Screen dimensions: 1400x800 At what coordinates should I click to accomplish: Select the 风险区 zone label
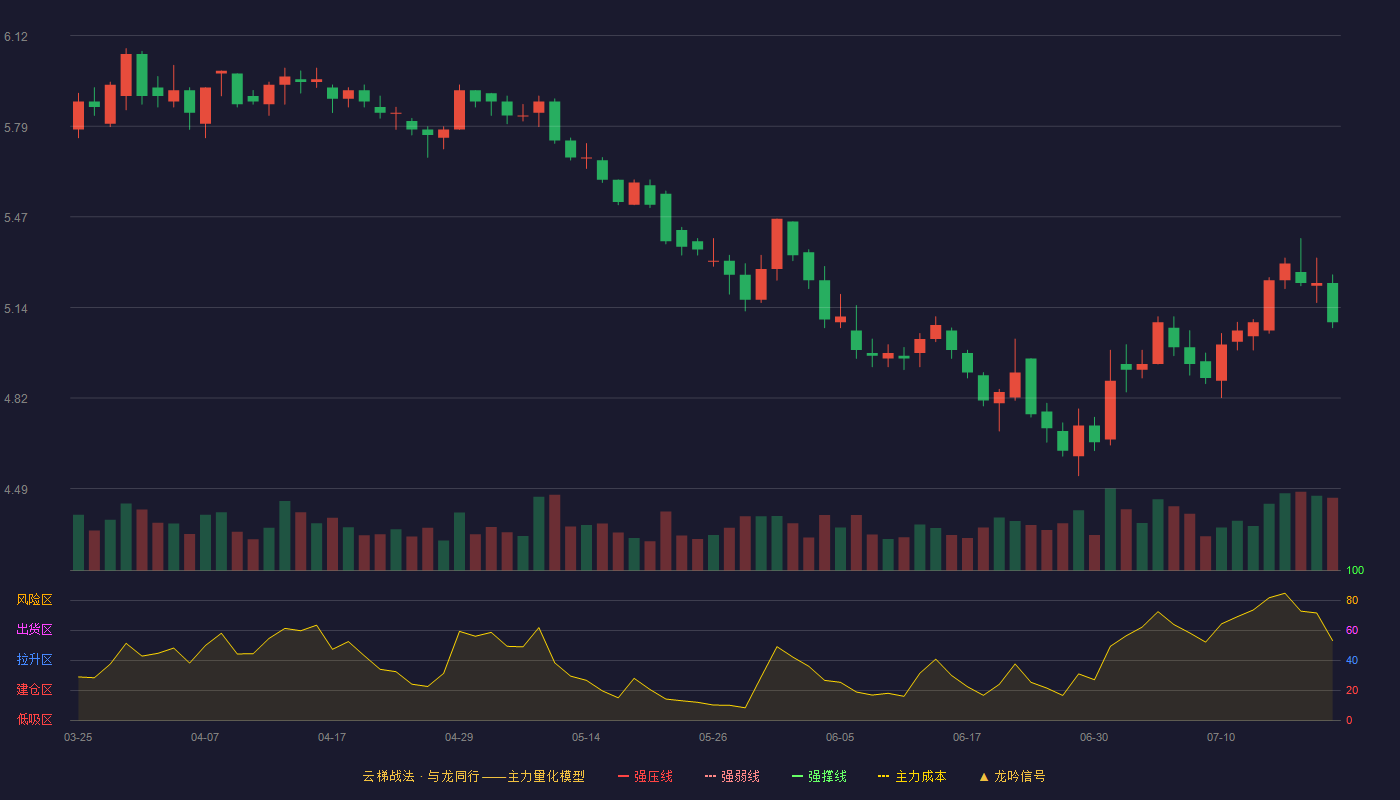[x=34, y=600]
